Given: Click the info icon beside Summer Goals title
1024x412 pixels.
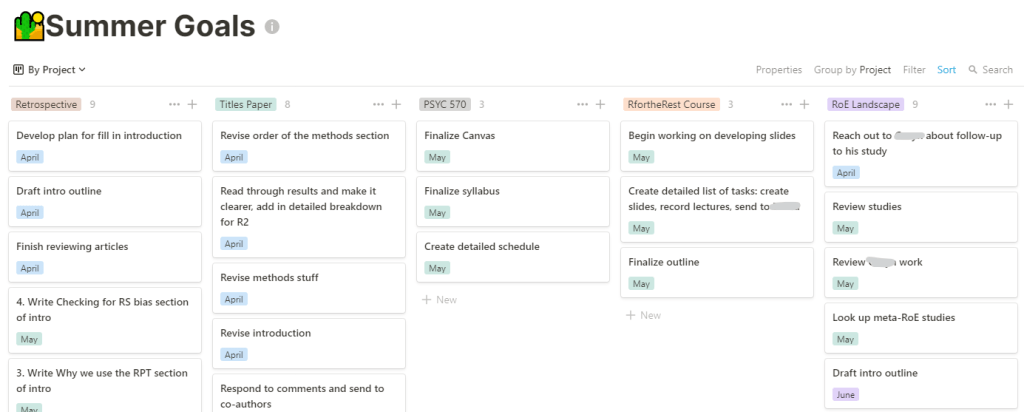Looking at the screenshot, I should click(x=272, y=27).
